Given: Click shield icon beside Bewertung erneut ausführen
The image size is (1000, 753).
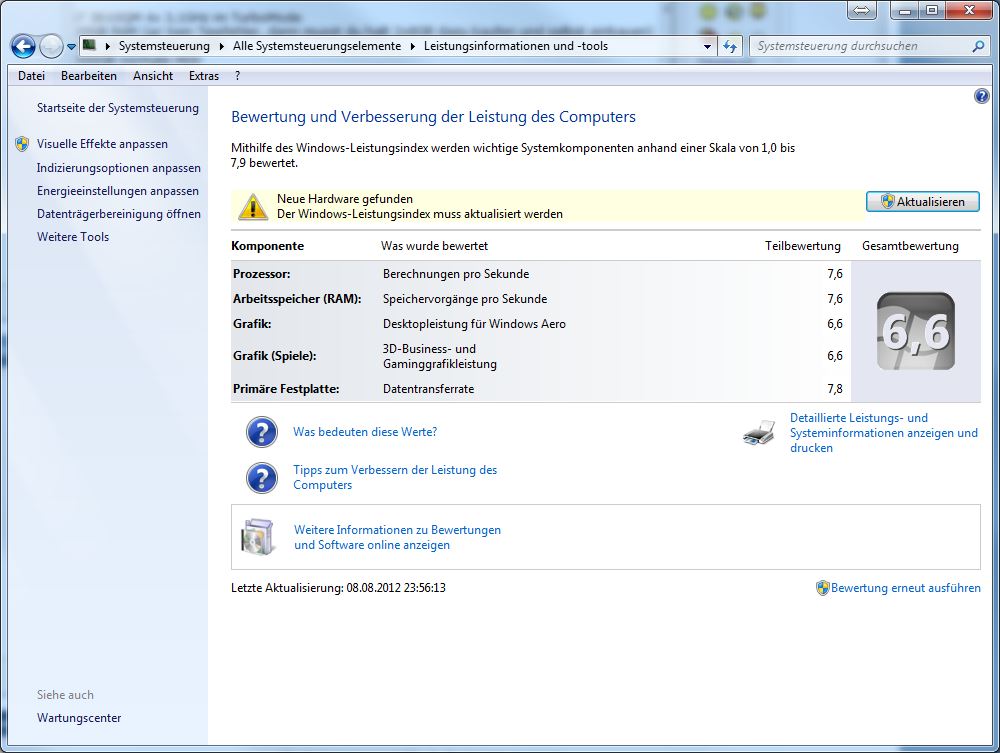Looking at the screenshot, I should (x=823, y=588).
